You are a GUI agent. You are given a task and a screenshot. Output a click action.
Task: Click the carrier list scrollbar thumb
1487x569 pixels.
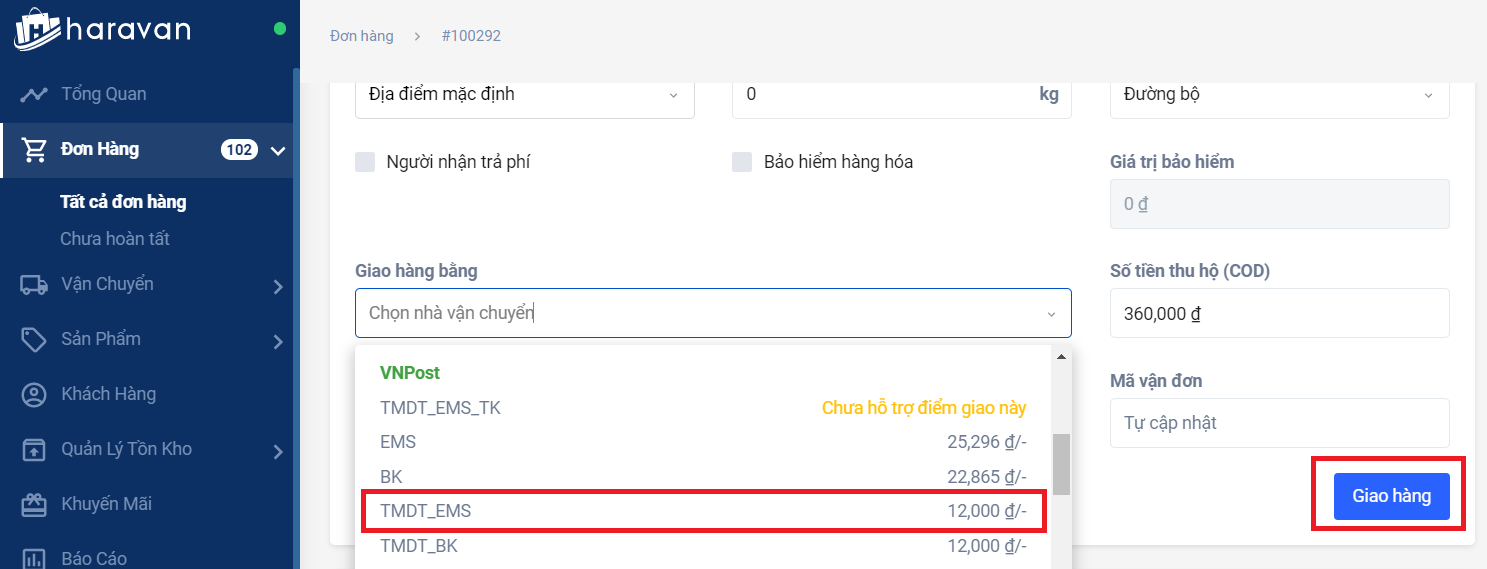(x=1061, y=464)
